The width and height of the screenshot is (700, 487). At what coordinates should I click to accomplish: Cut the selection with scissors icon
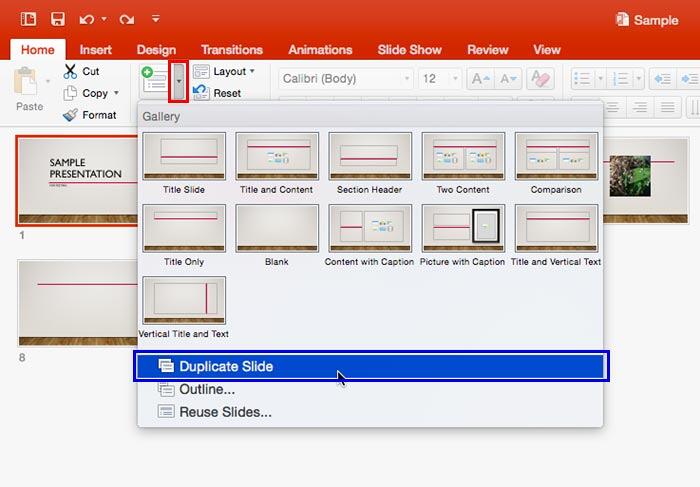[82, 71]
